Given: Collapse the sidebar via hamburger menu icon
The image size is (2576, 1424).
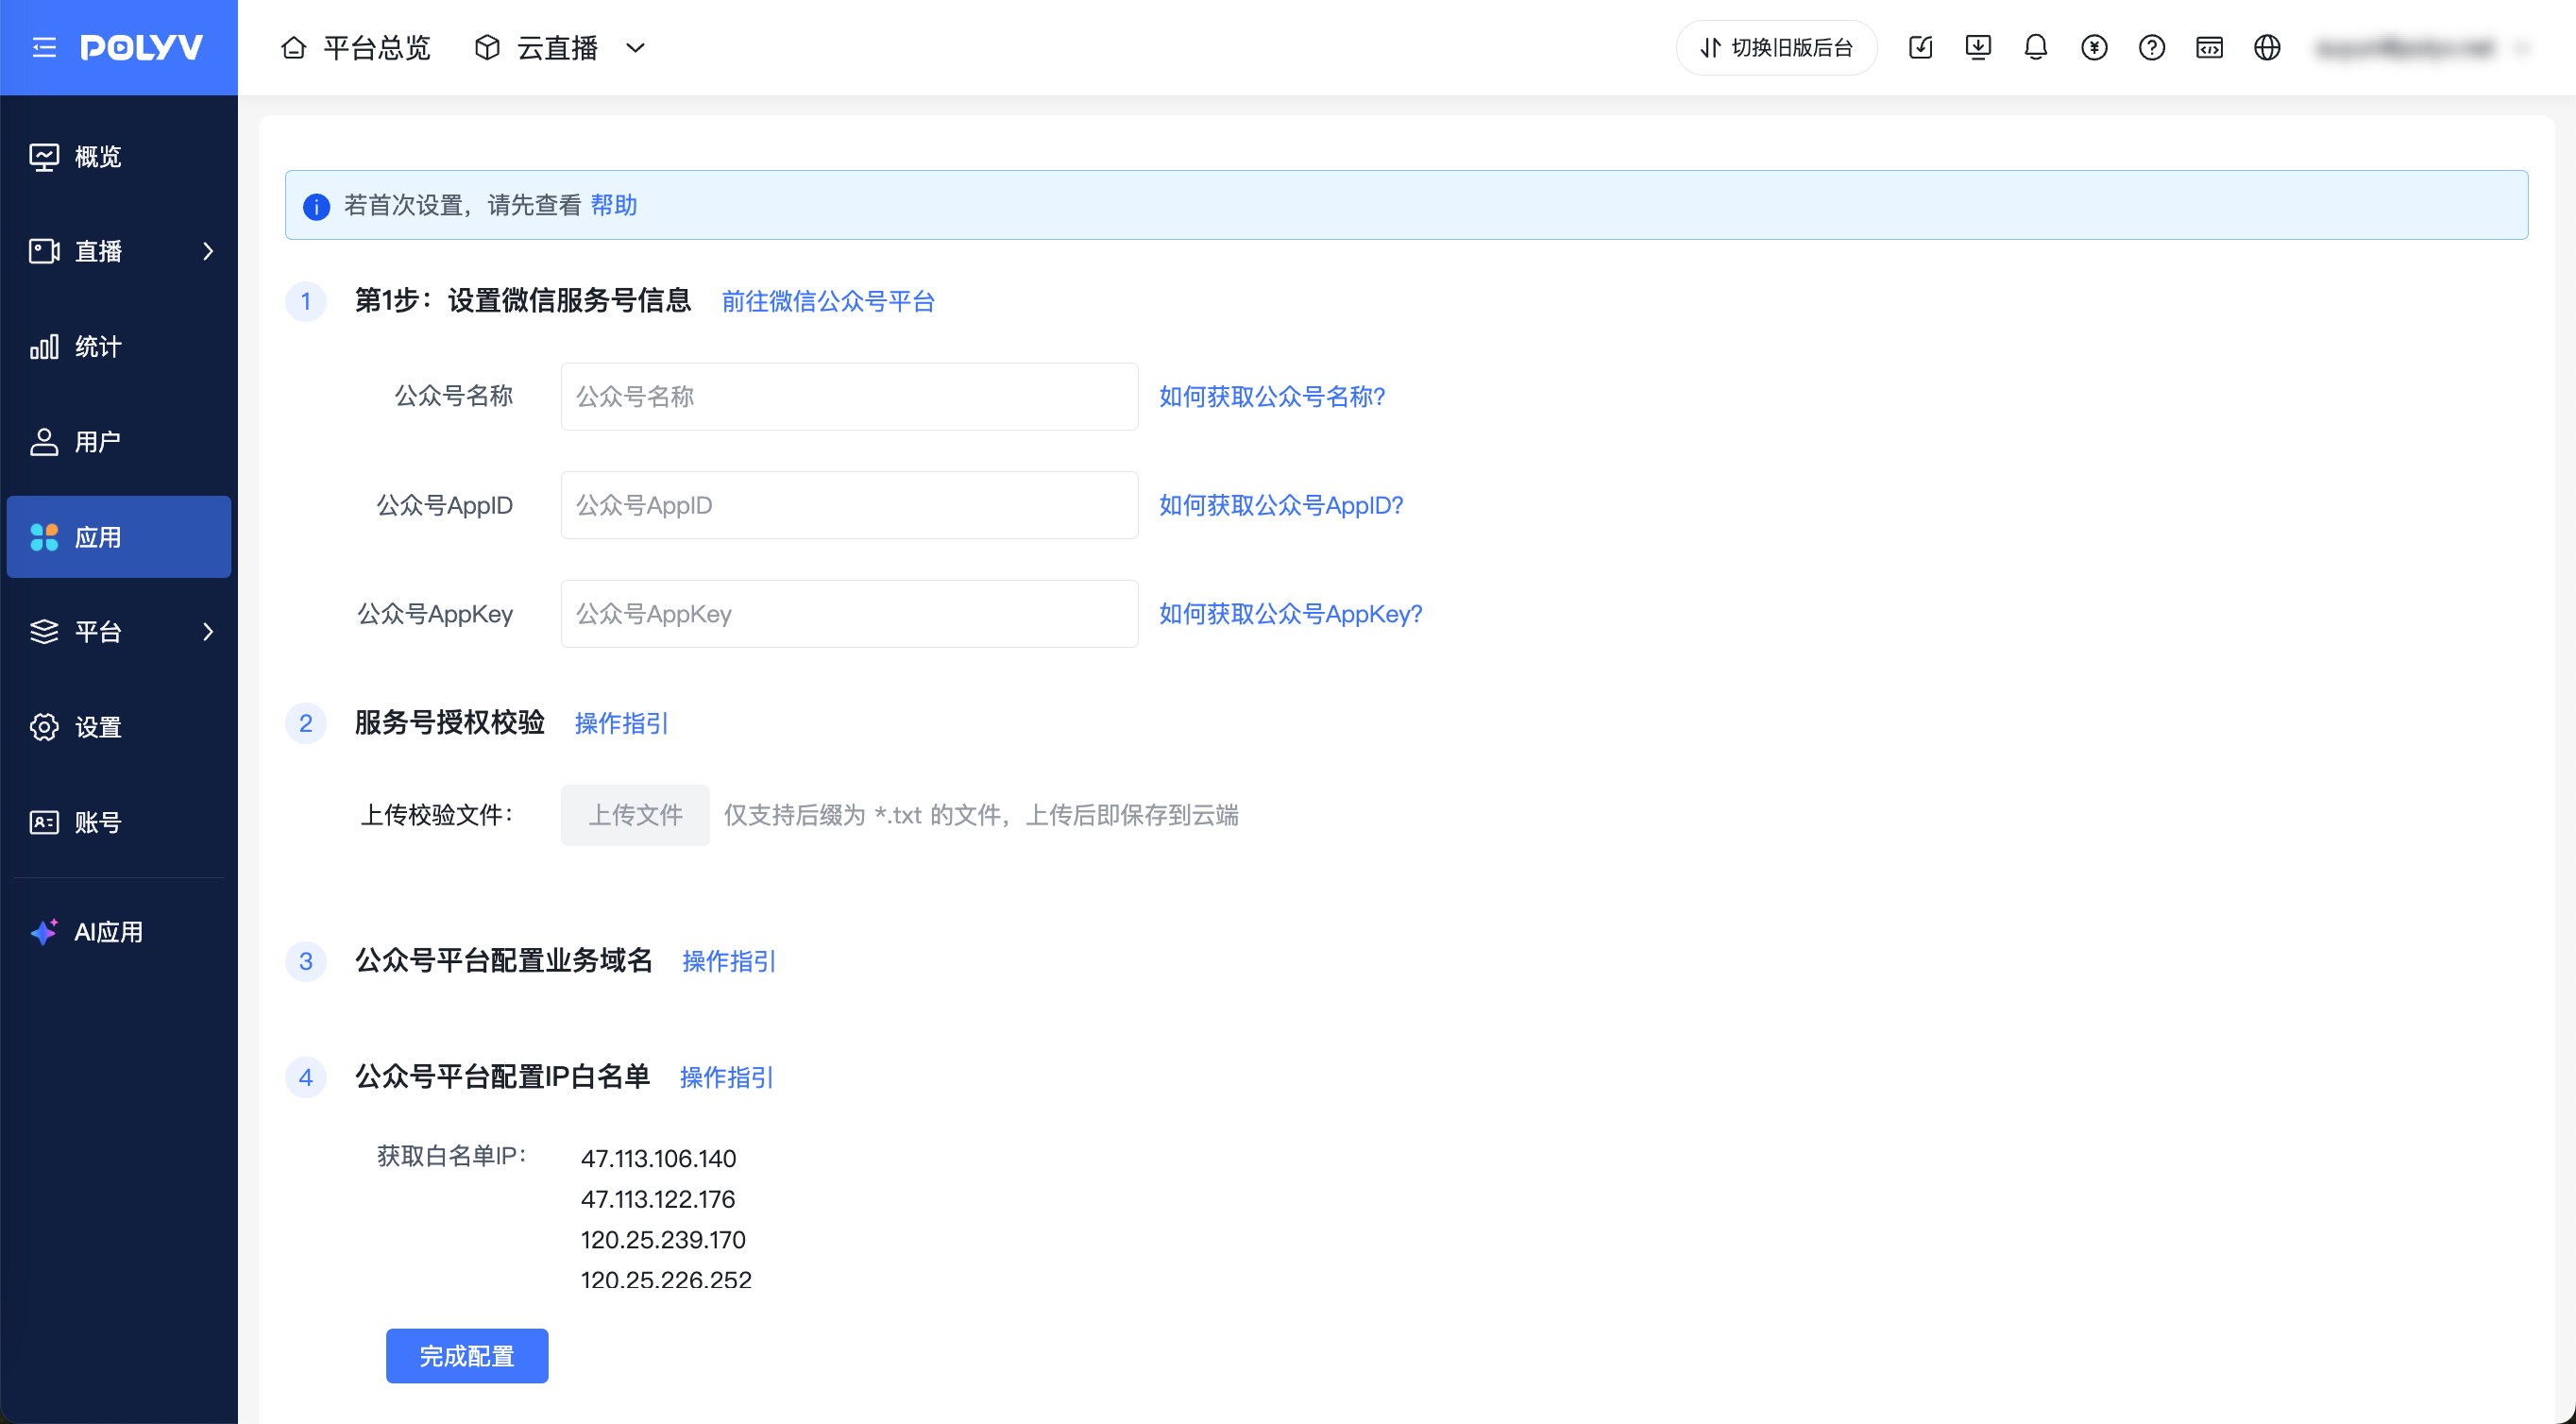Looking at the screenshot, I should [44, 47].
